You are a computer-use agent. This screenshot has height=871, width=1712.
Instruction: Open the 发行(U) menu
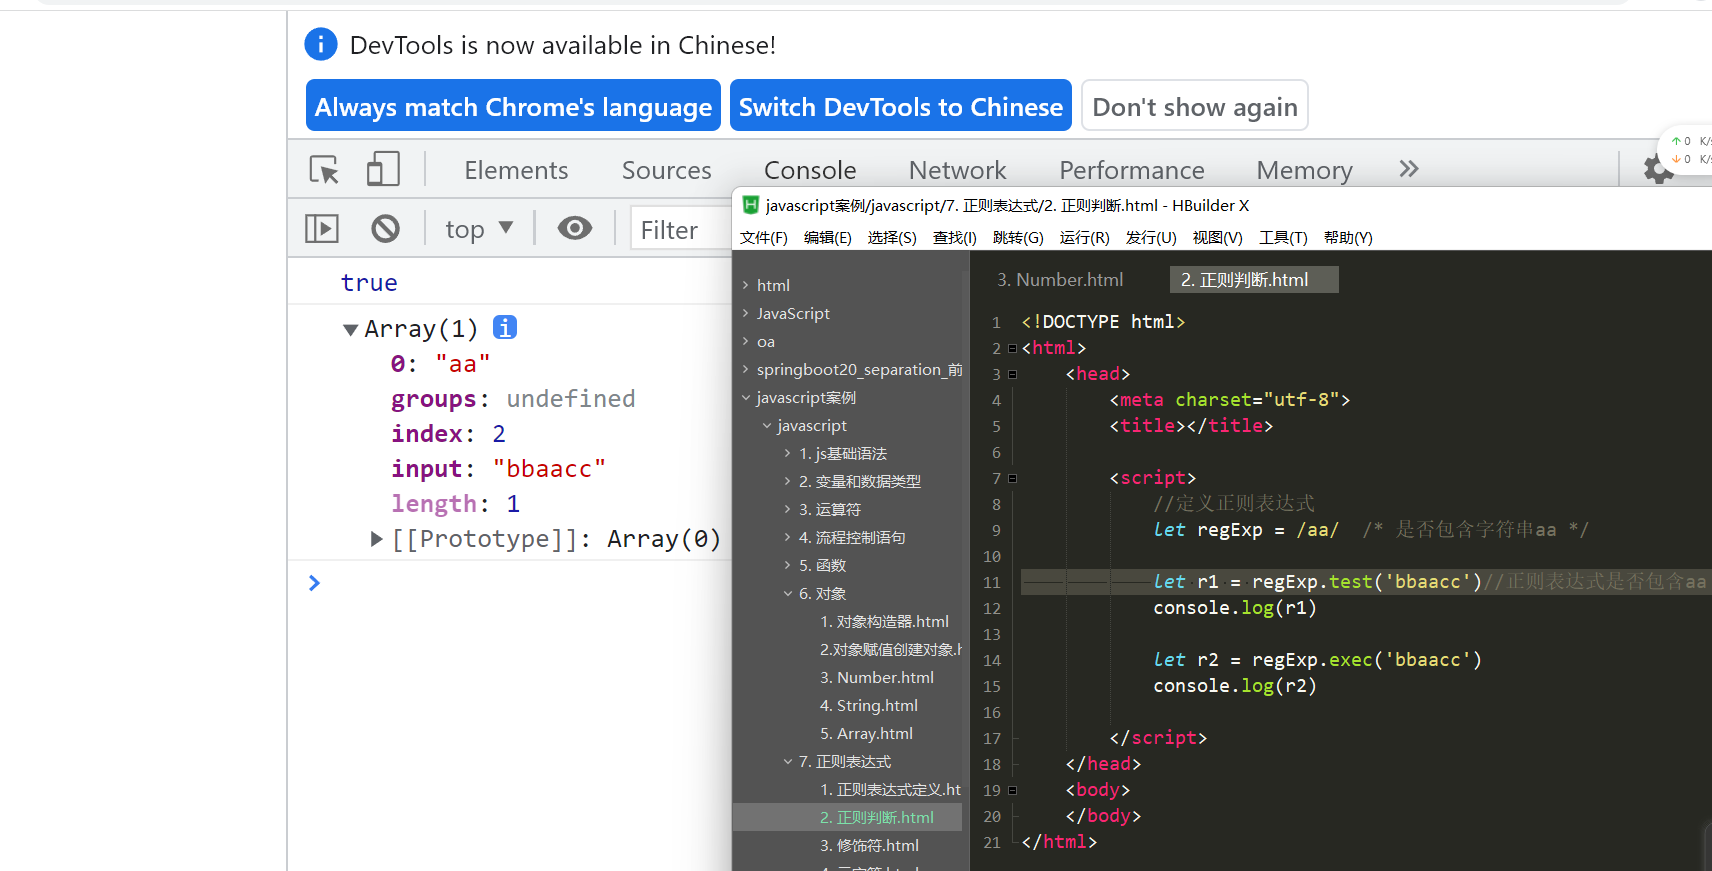[1151, 237]
